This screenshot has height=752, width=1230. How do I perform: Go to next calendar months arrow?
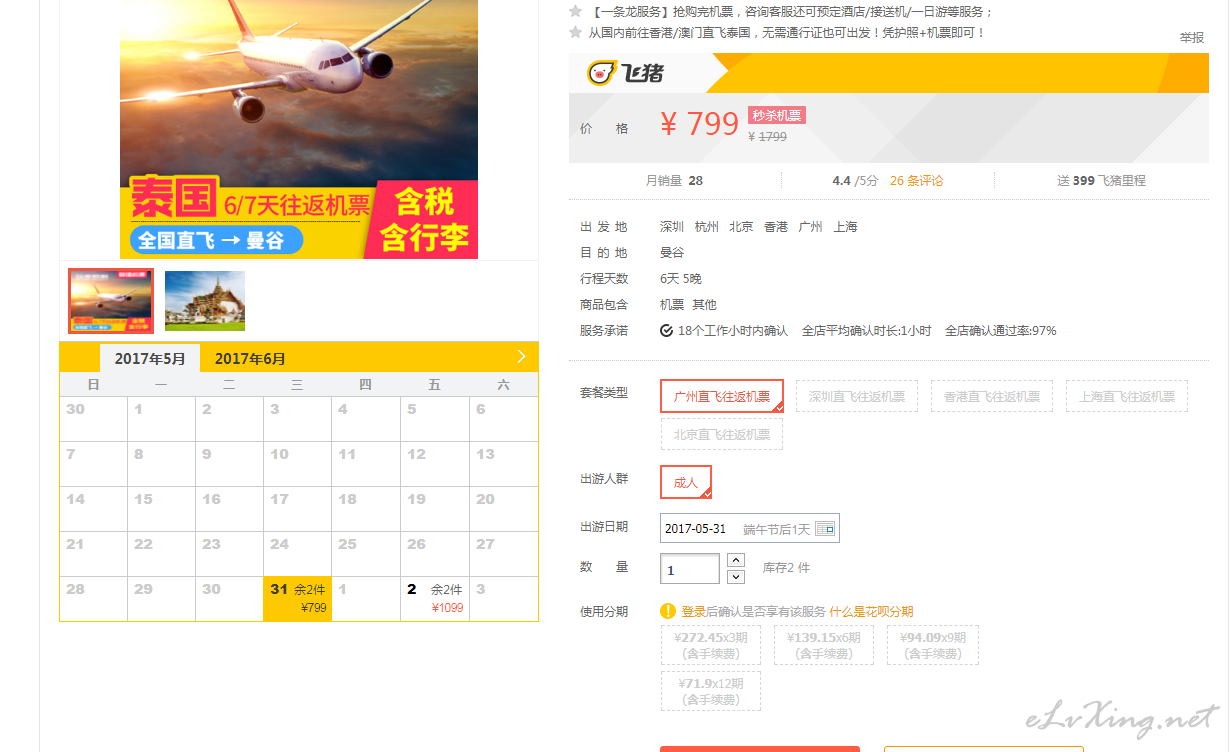[x=521, y=357]
